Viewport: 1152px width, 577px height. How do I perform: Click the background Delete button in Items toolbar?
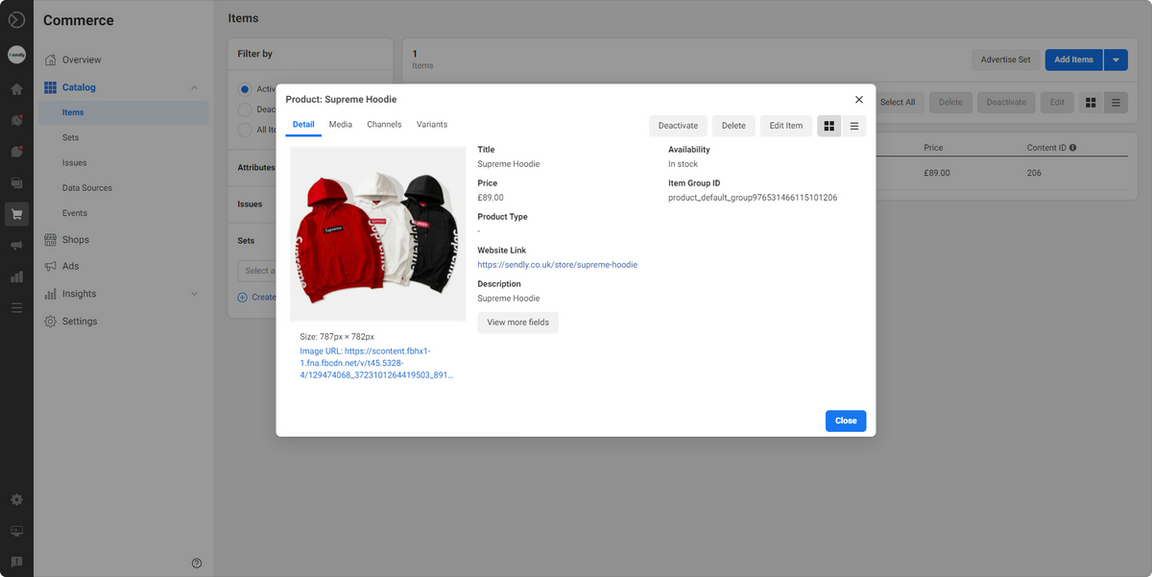[x=950, y=102]
